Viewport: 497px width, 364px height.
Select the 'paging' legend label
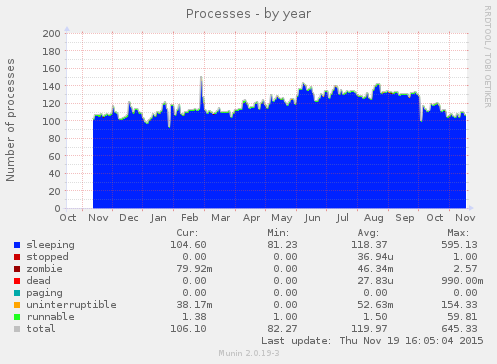[44, 293]
